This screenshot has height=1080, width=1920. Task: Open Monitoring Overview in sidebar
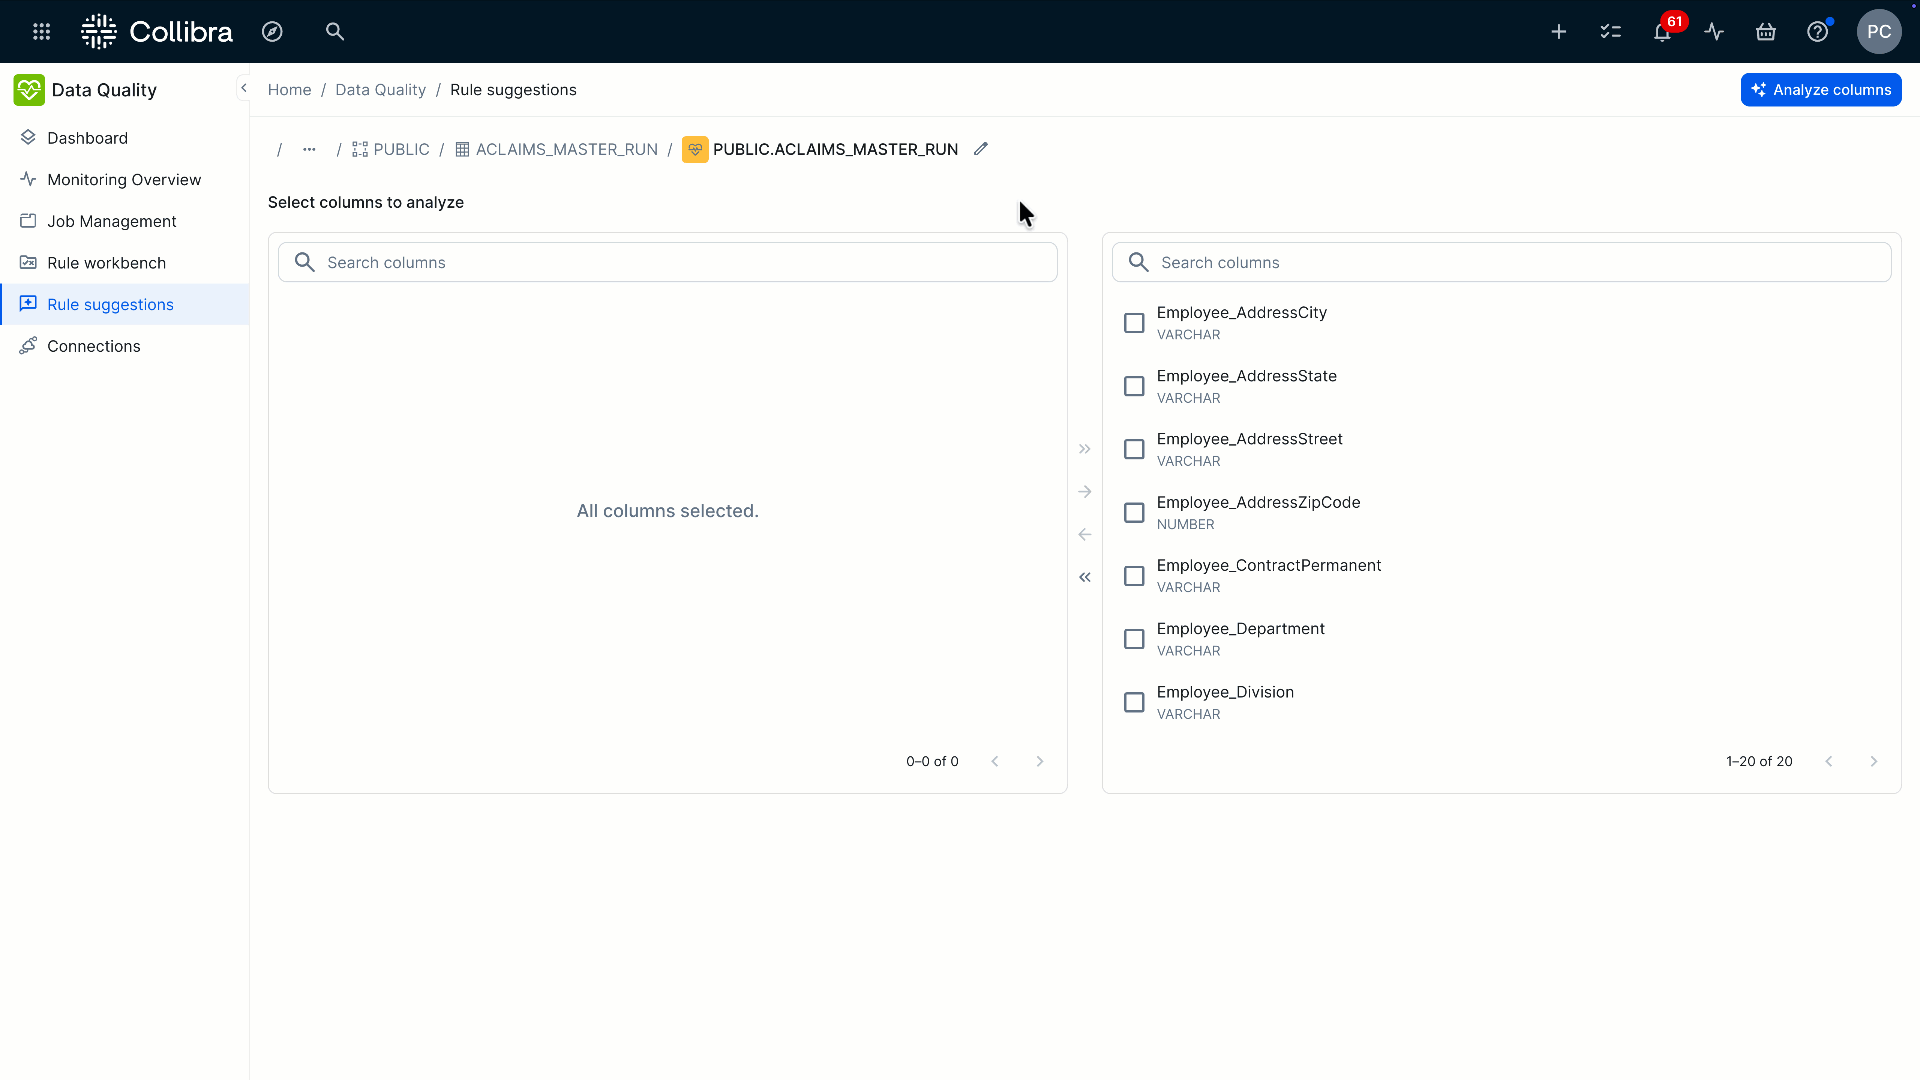[x=125, y=180]
